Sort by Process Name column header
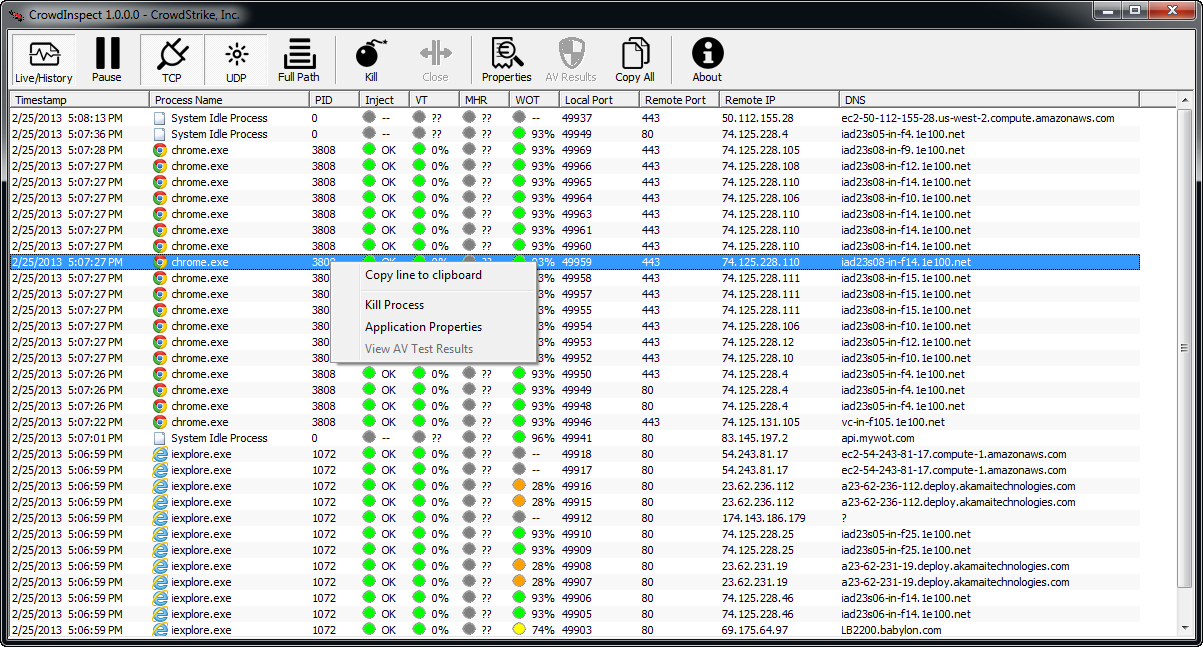The height and width of the screenshot is (647, 1203). (x=229, y=100)
